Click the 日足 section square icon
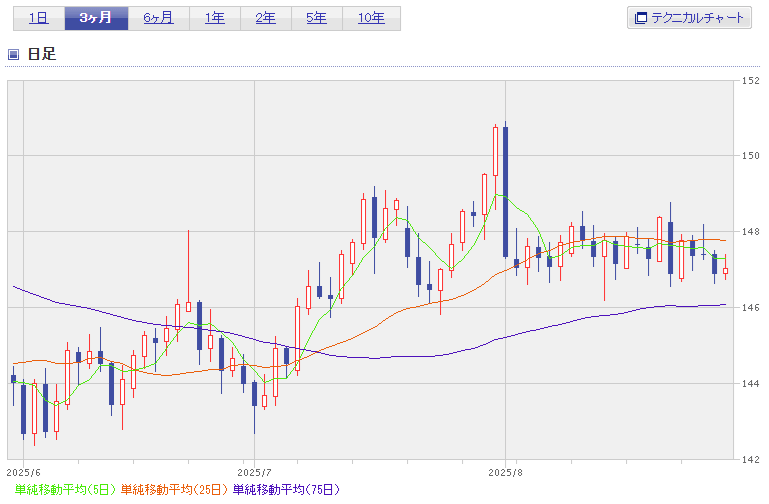Viewport: 769px width, 504px height. click(14, 54)
